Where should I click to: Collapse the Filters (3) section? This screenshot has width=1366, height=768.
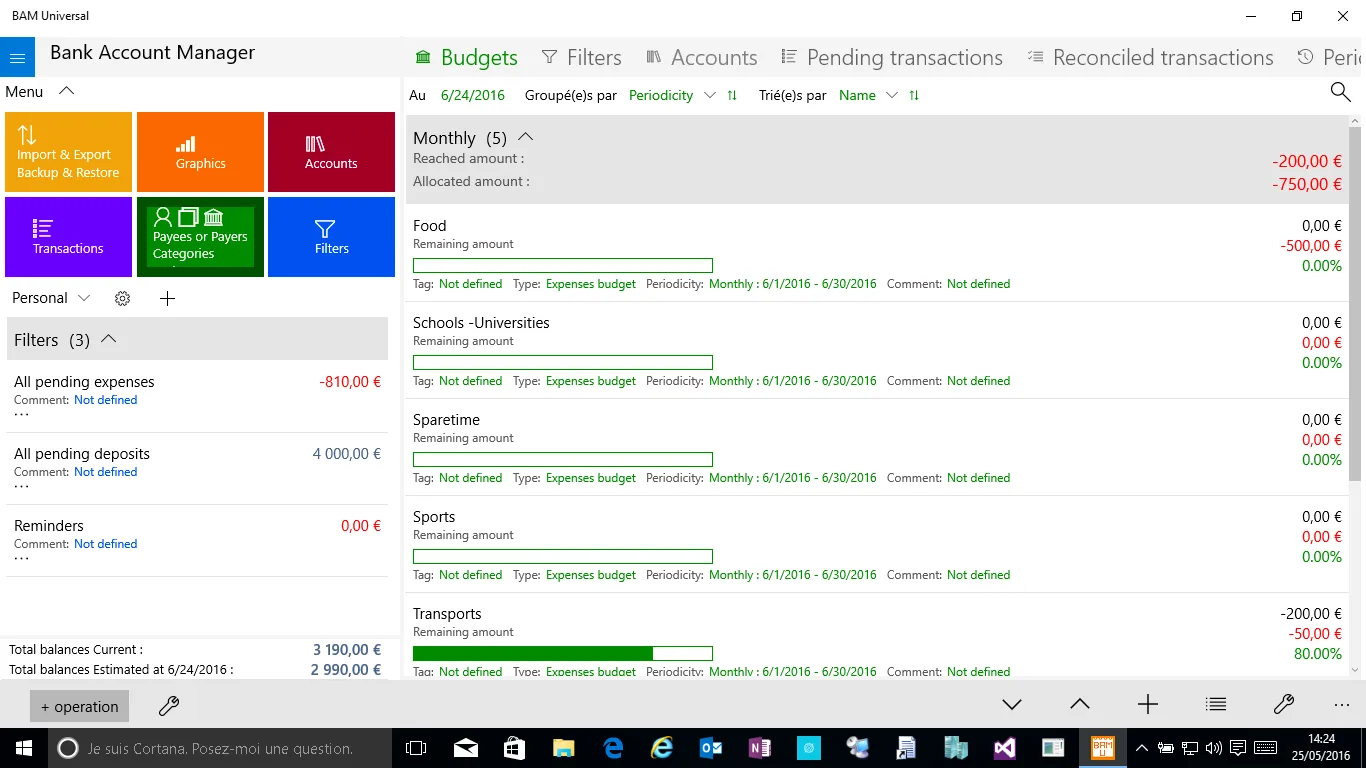pyautogui.click(x=109, y=339)
